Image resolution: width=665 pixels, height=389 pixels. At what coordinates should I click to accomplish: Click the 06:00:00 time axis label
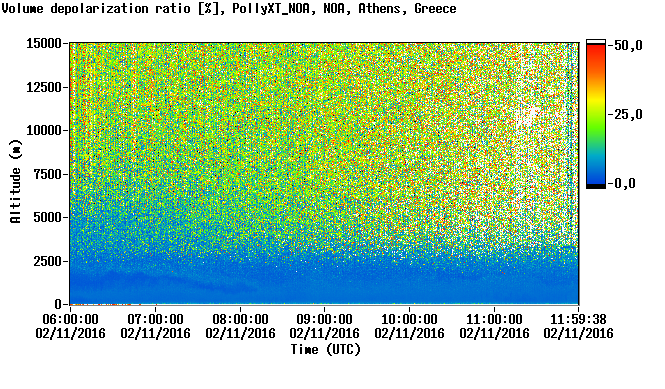point(70,319)
